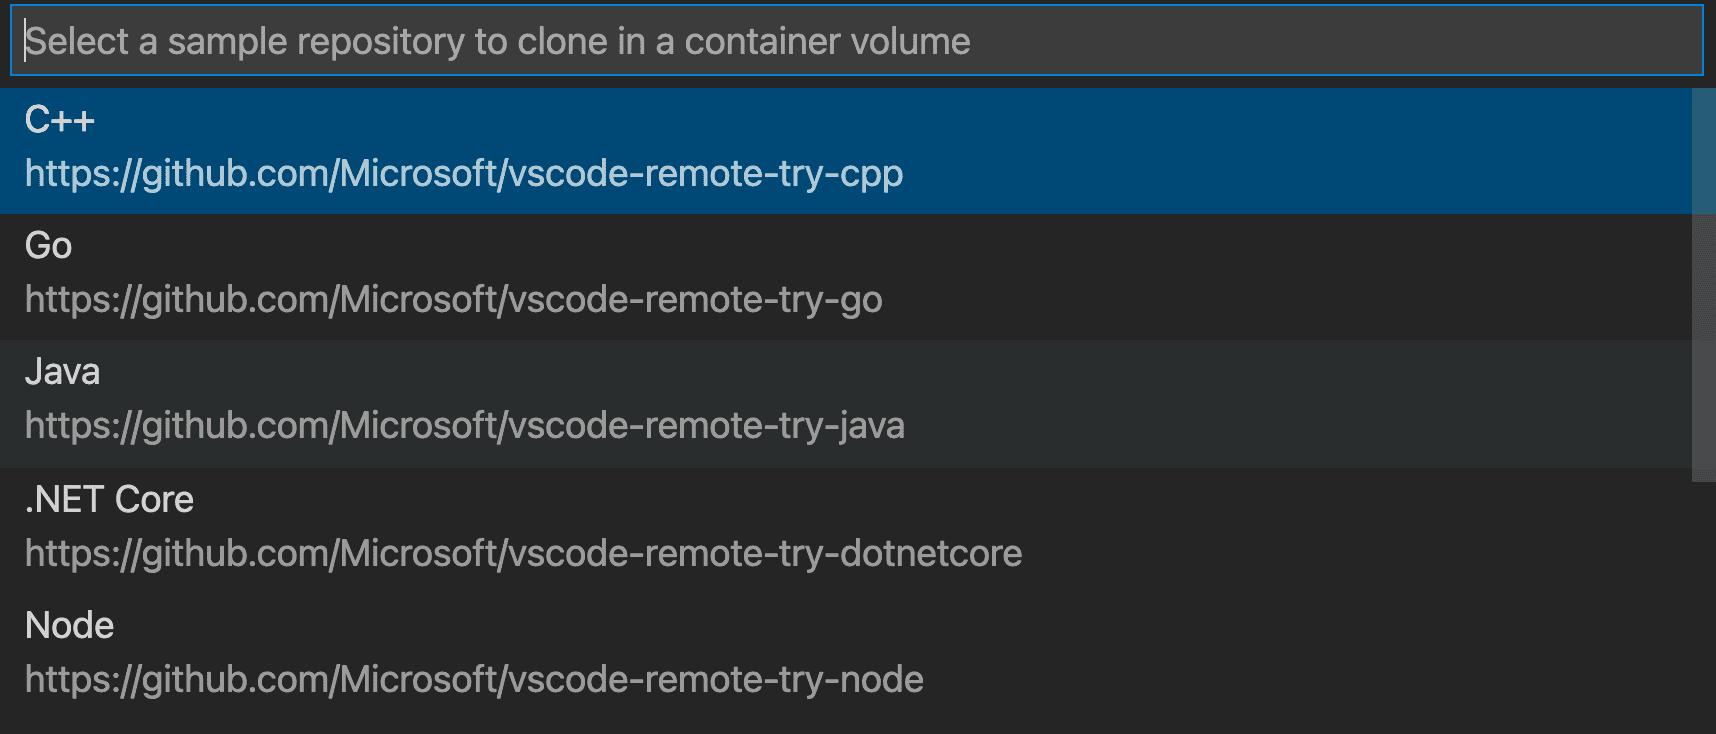Click the scrollbar track beside the .NET Core entry
1716x734 pixels.
point(1703,538)
